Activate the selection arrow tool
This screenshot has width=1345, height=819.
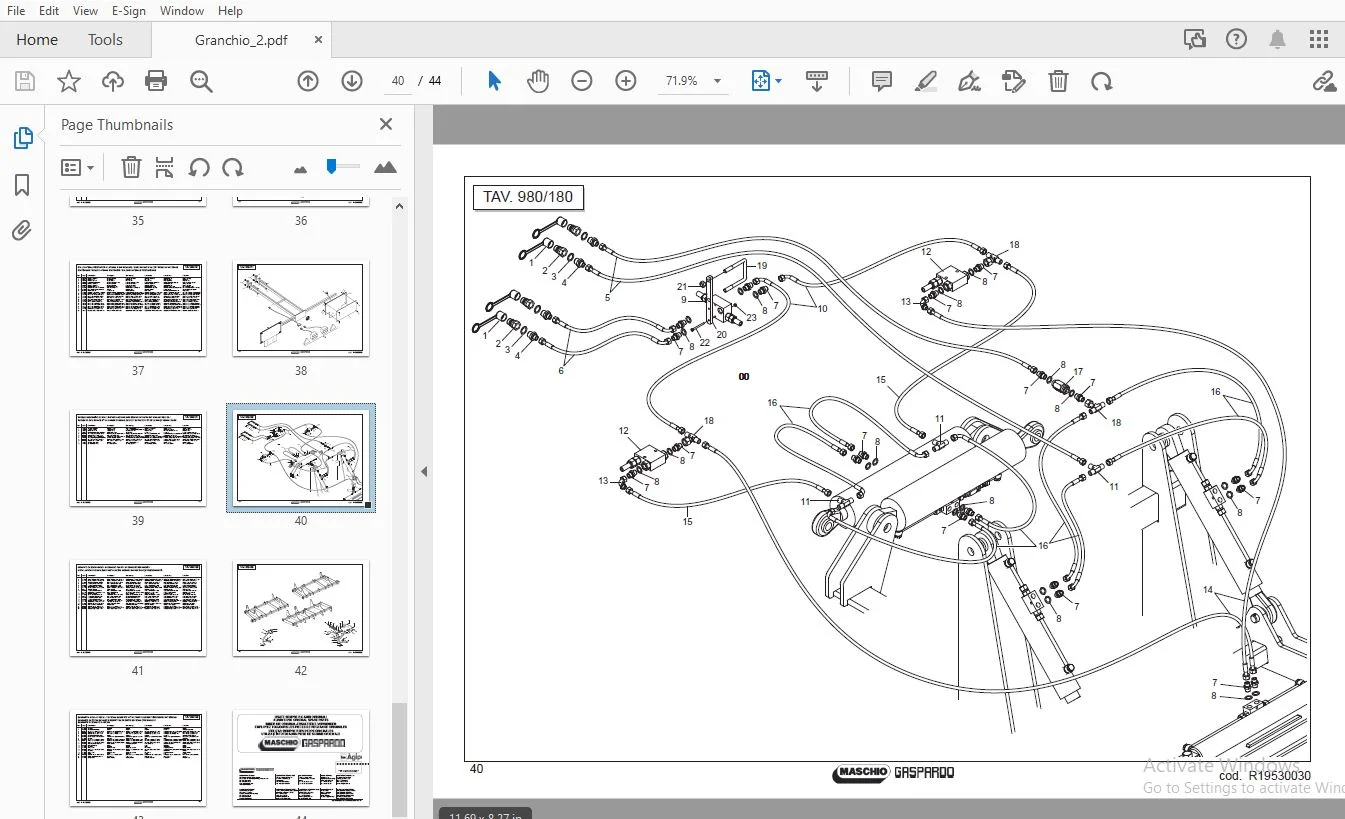494,81
